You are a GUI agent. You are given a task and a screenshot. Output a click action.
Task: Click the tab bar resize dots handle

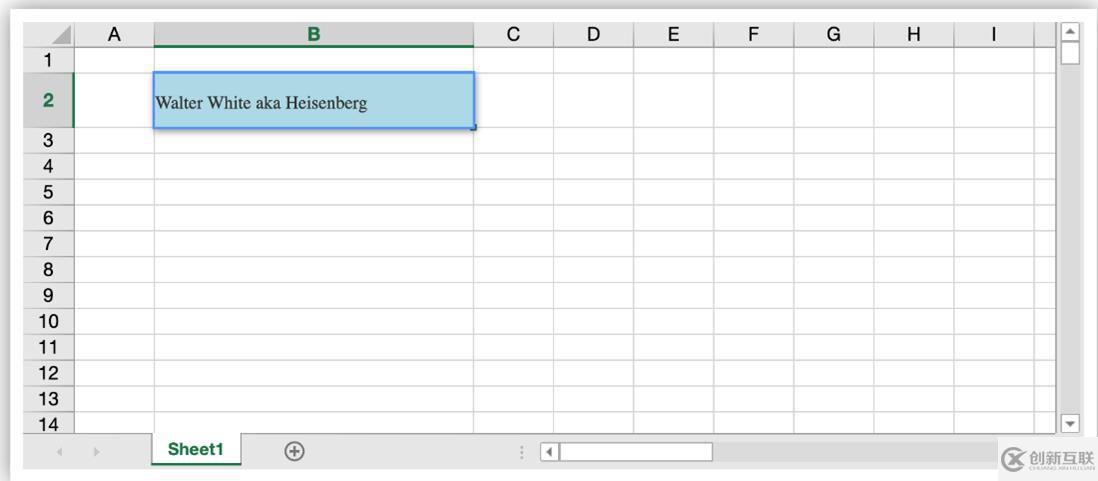[521, 452]
